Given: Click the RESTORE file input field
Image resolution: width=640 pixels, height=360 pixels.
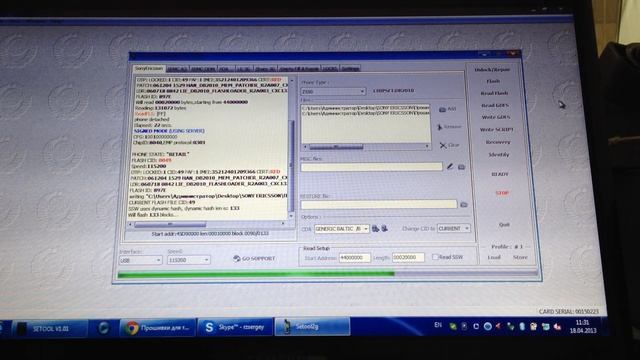Looking at the screenshot, I should click(379, 204).
